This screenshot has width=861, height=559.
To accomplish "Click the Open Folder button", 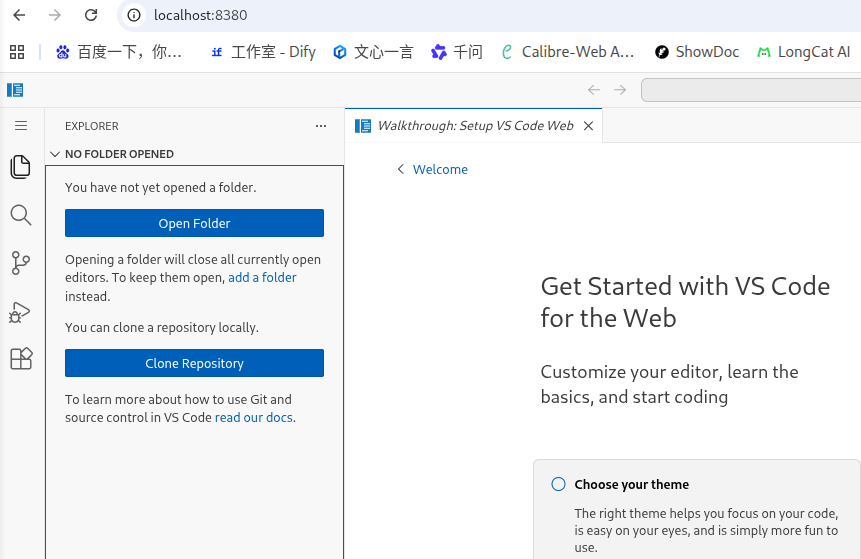I will (194, 223).
